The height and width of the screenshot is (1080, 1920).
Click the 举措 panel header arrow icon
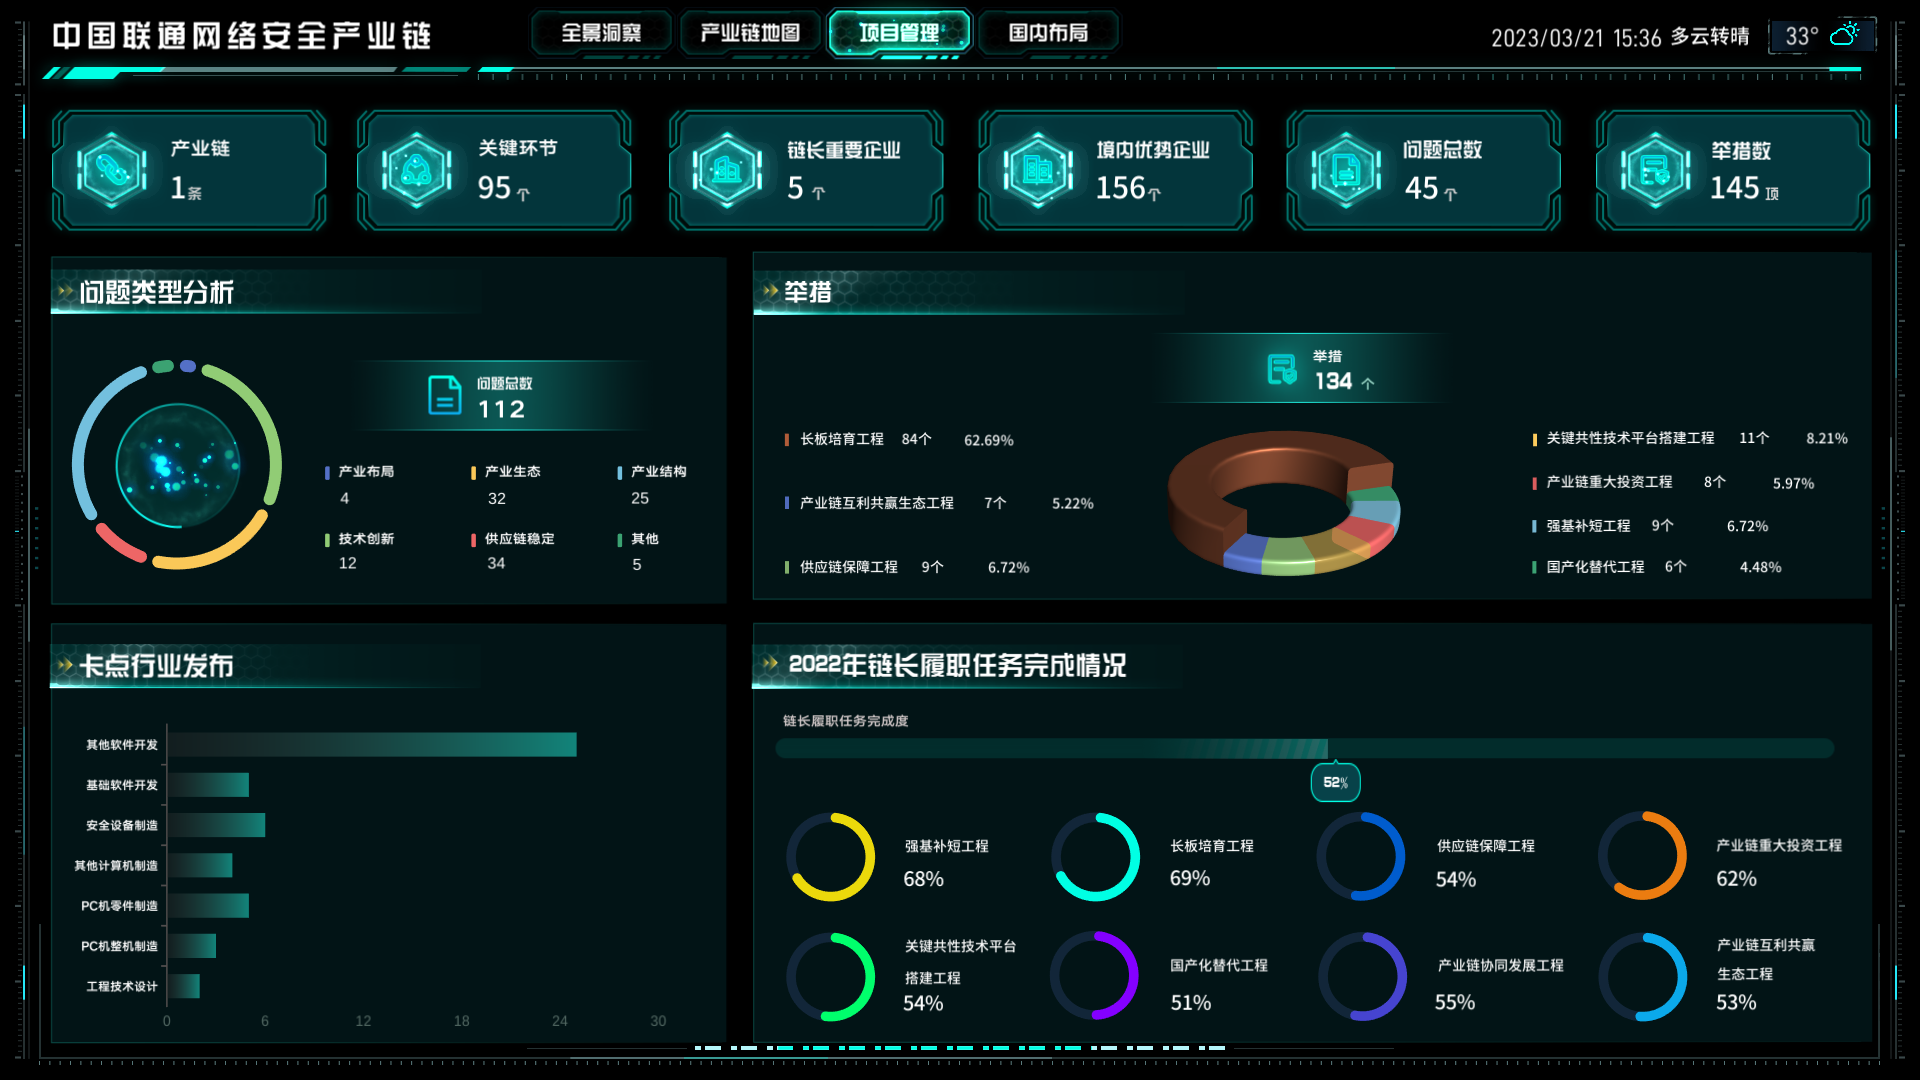(x=770, y=291)
